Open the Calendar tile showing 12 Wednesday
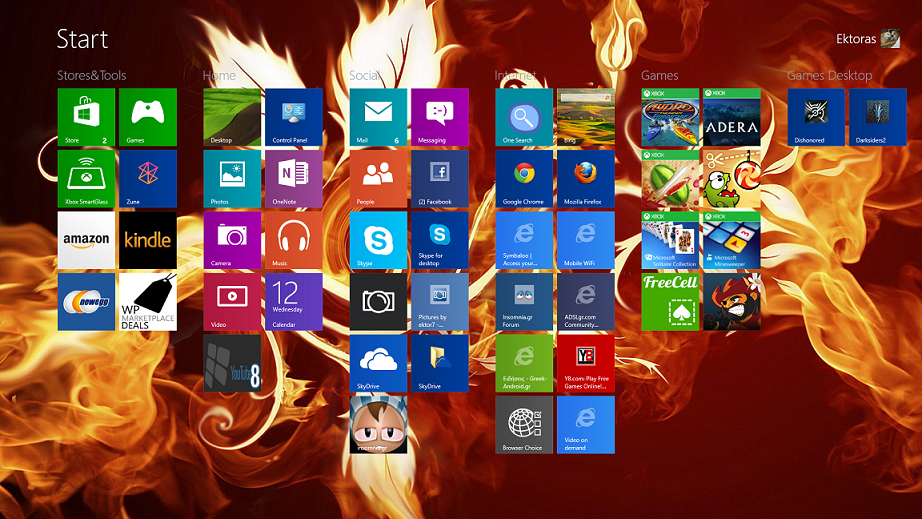The height and width of the screenshot is (519, 922). click(293, 302)
